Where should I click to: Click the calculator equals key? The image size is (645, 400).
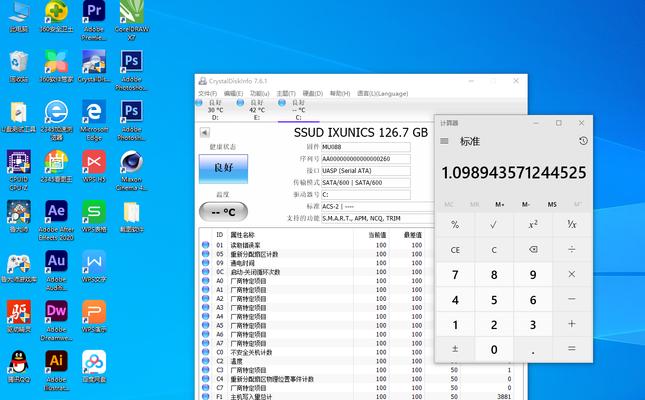(572, 349)
